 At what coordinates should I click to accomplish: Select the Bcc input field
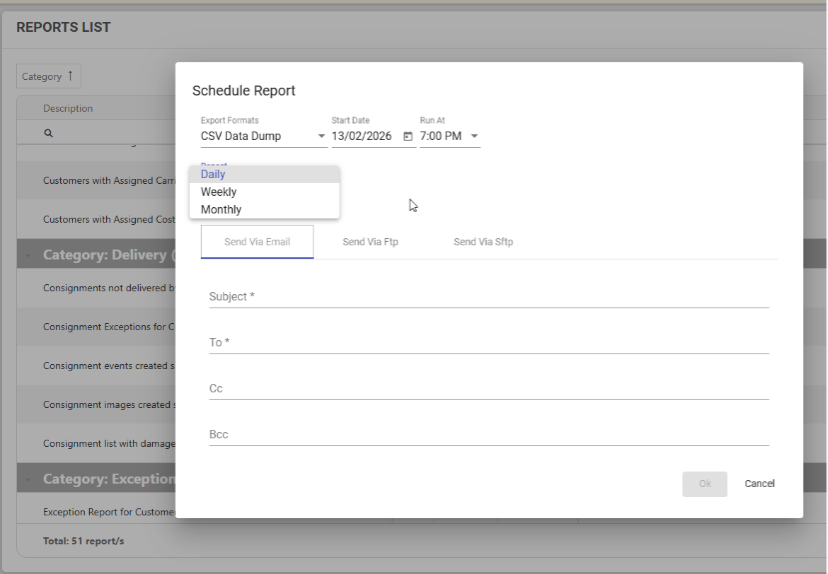pos(488,434)
